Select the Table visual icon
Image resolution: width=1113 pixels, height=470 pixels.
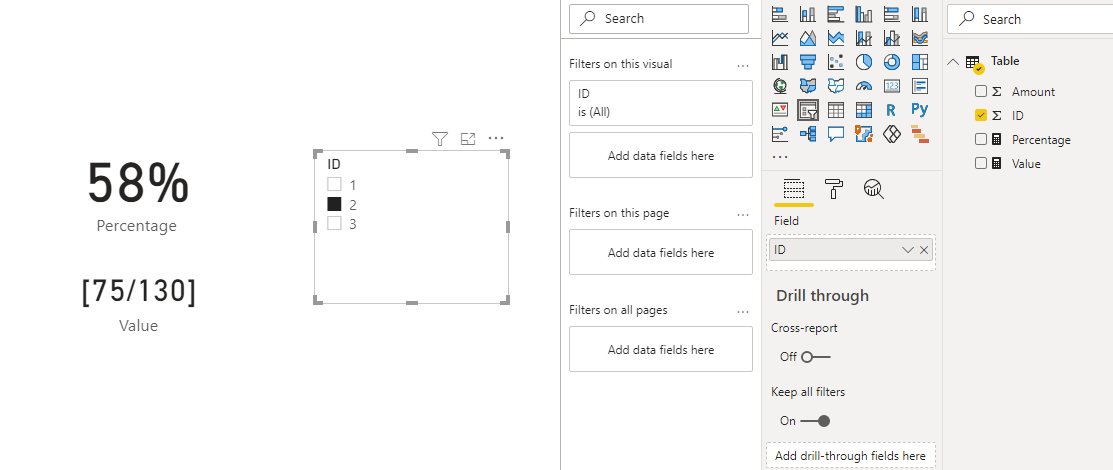835,110
